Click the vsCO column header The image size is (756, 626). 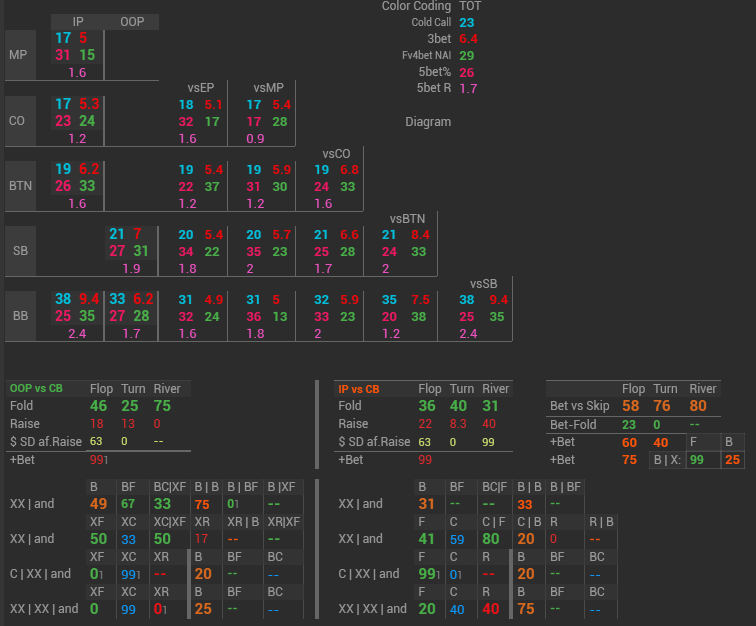point(336,153)
